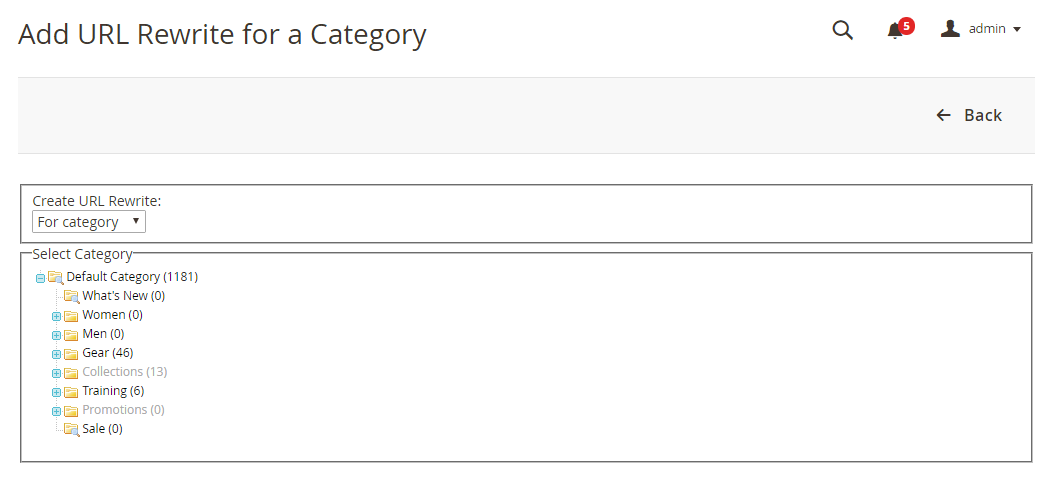1053x480 pixels.
Task: Click the admin user avatar icon
Action: [x=950, y=29]
